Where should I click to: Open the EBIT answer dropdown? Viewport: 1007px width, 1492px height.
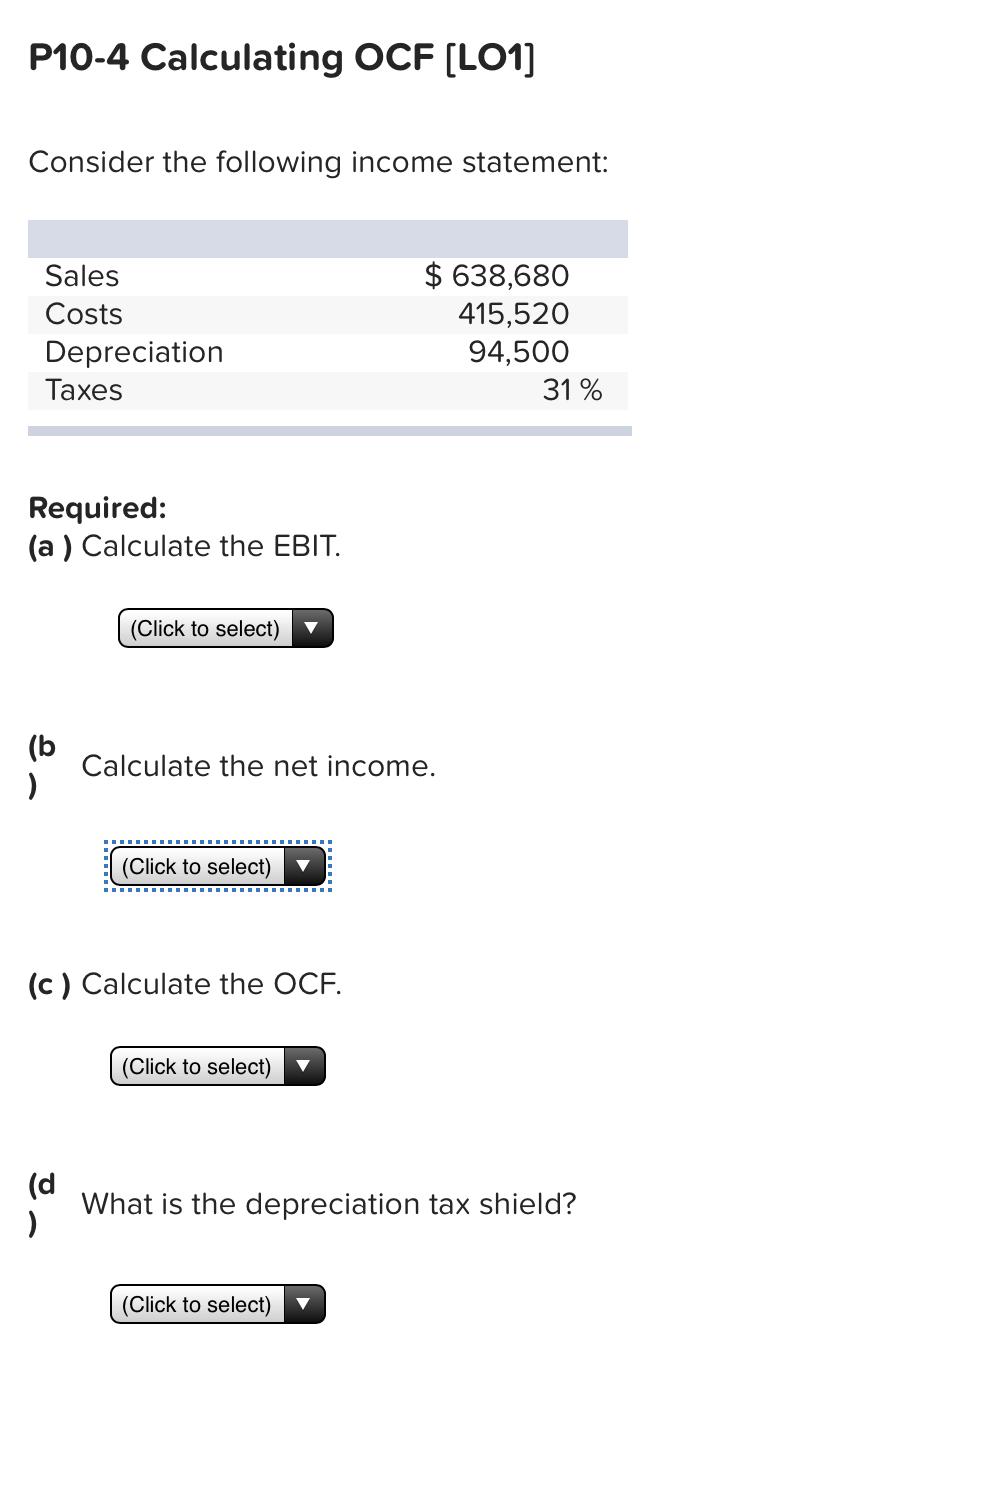tap(225, 628)
